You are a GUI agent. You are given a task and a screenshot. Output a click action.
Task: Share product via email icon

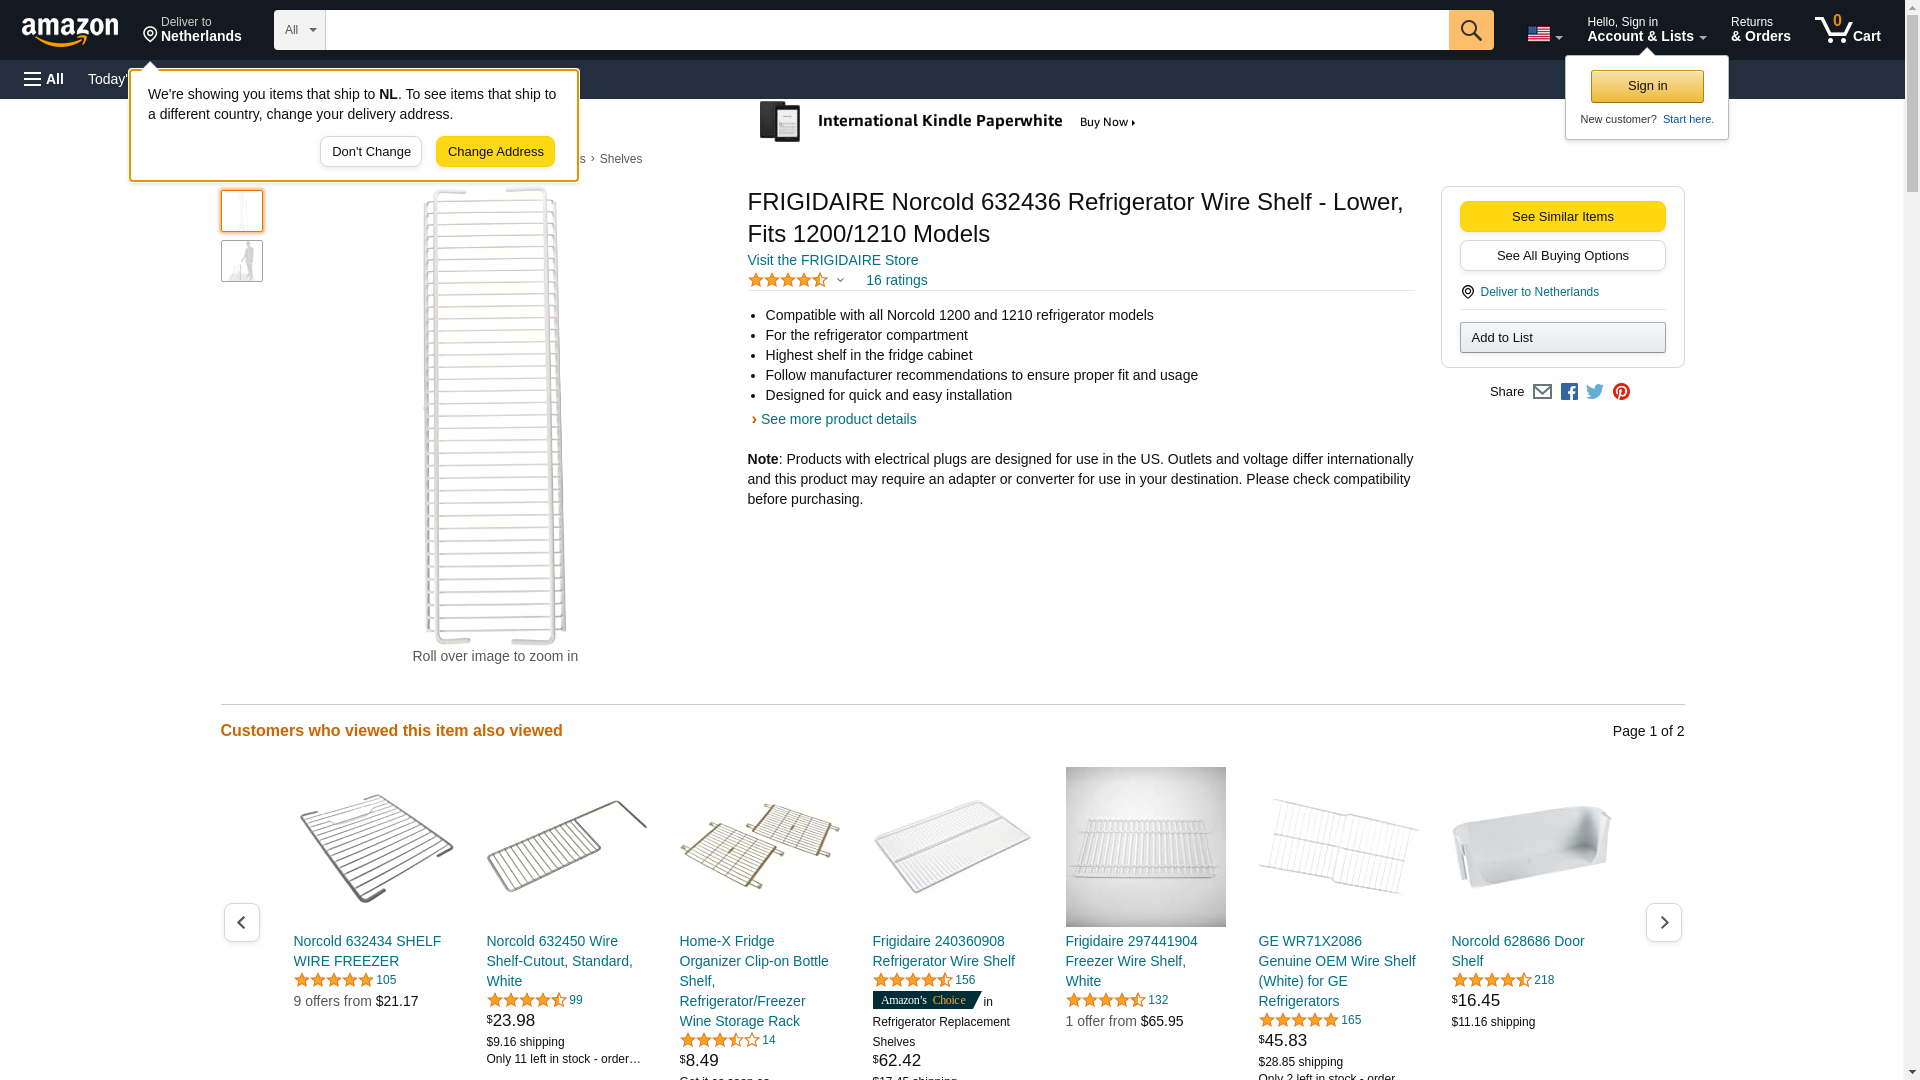(x=1542, y=392)
